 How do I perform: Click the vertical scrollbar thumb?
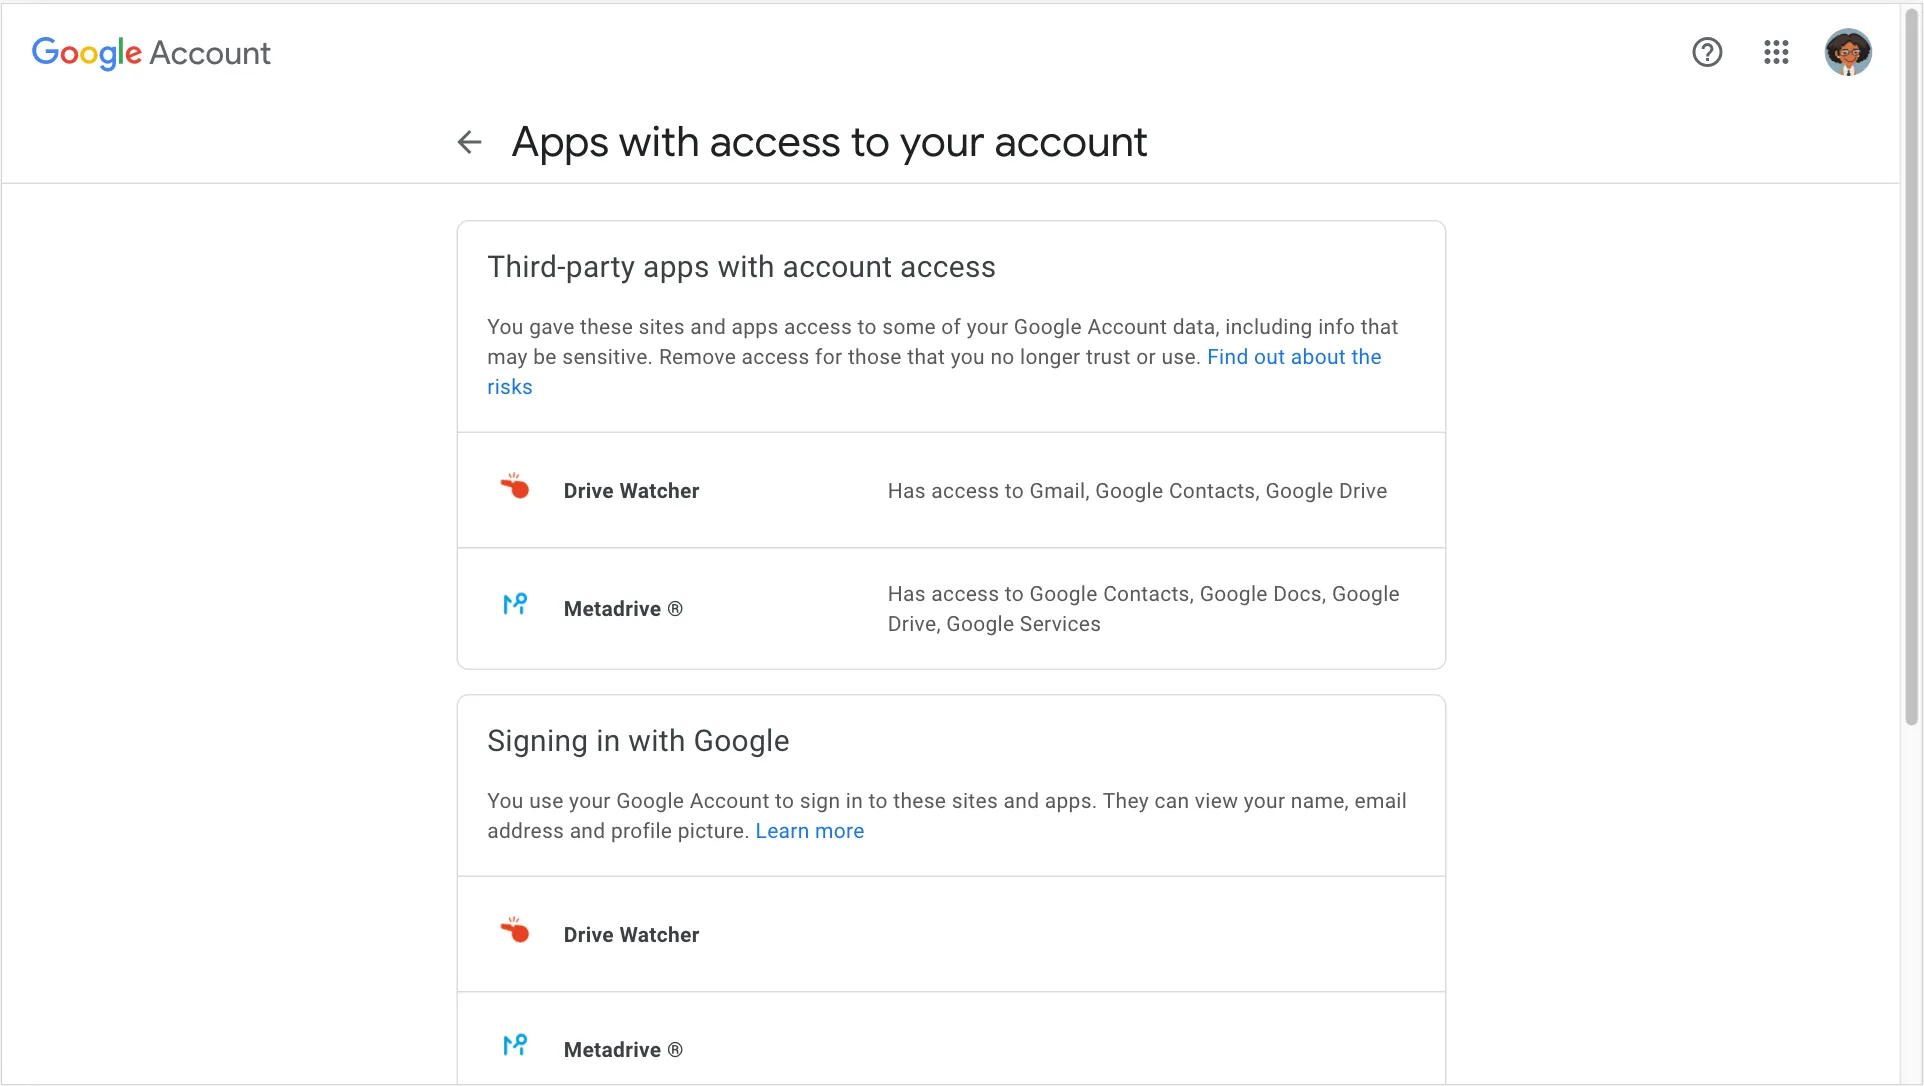click(x=1911, y=365)
